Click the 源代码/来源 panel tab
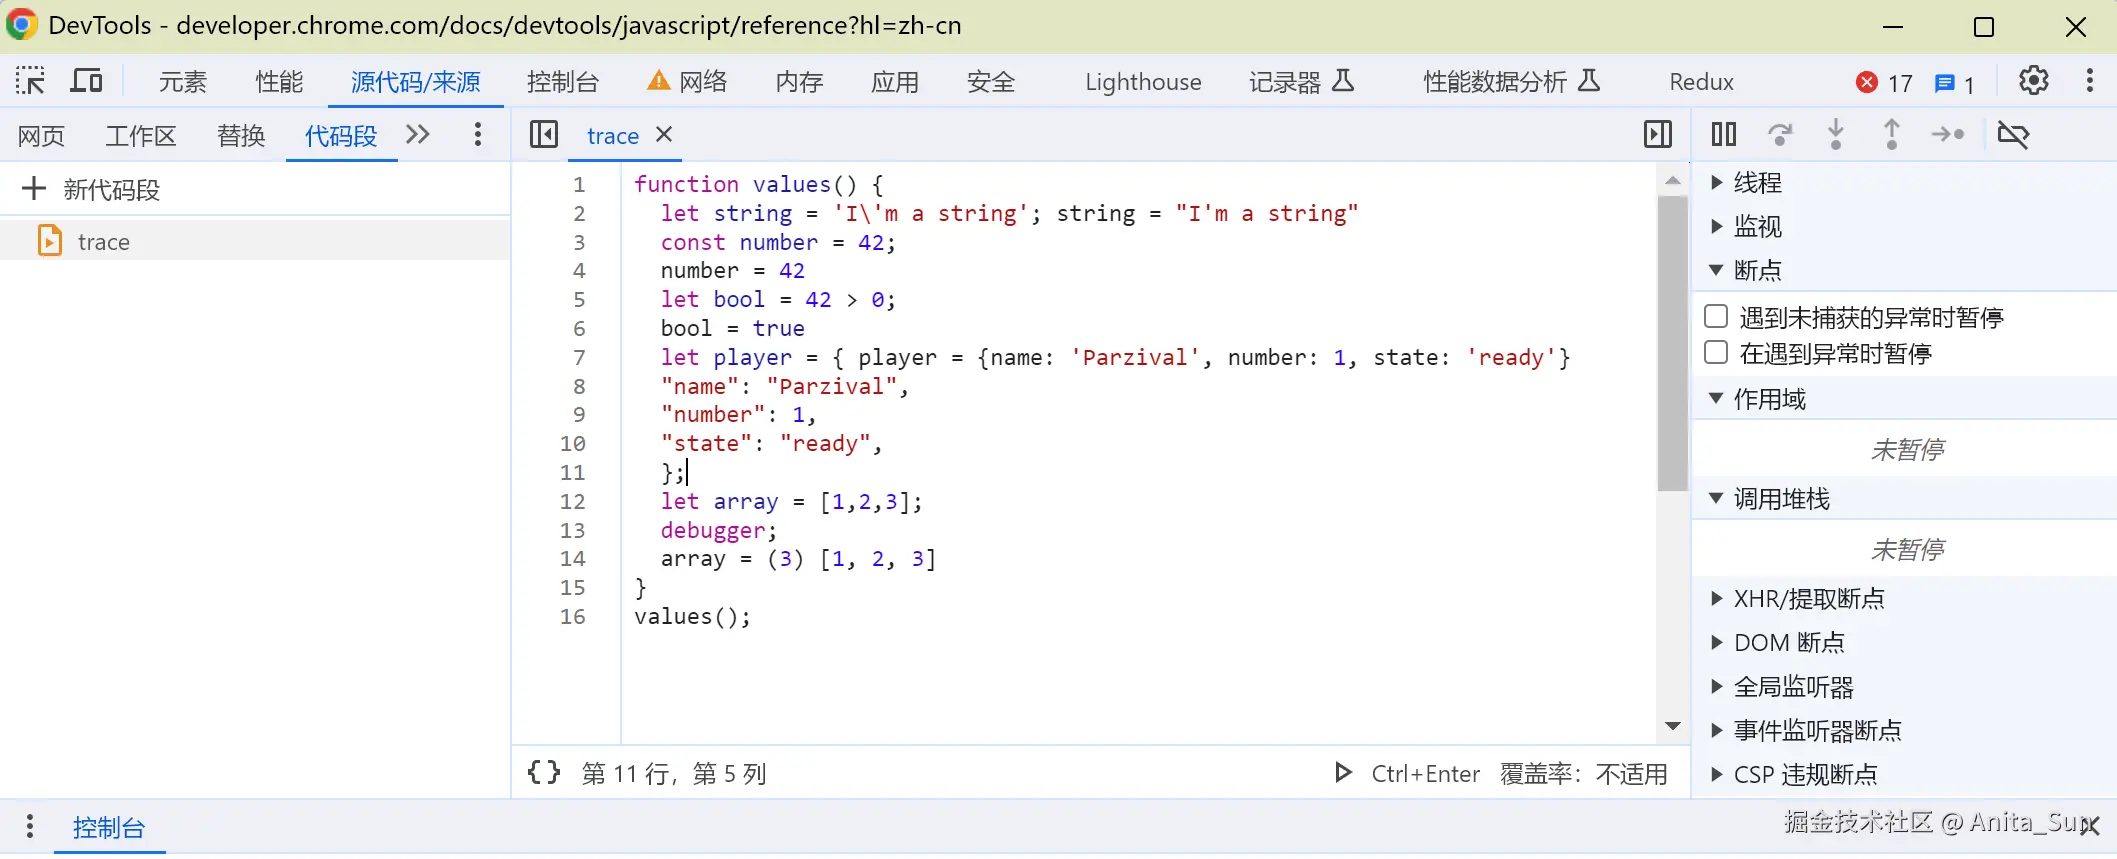Screen dimensions: 2117x859 click(416, 82)
